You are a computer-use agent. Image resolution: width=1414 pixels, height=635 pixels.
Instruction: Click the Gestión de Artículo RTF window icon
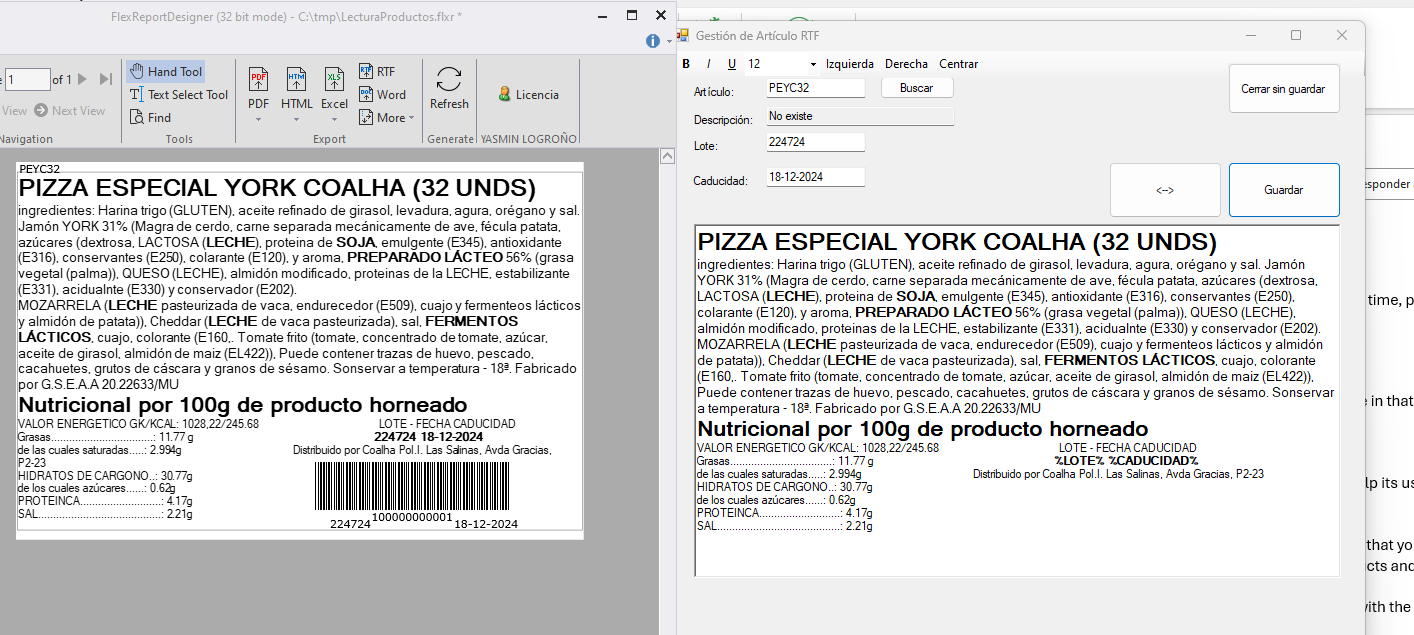click(x=684, y=35)
